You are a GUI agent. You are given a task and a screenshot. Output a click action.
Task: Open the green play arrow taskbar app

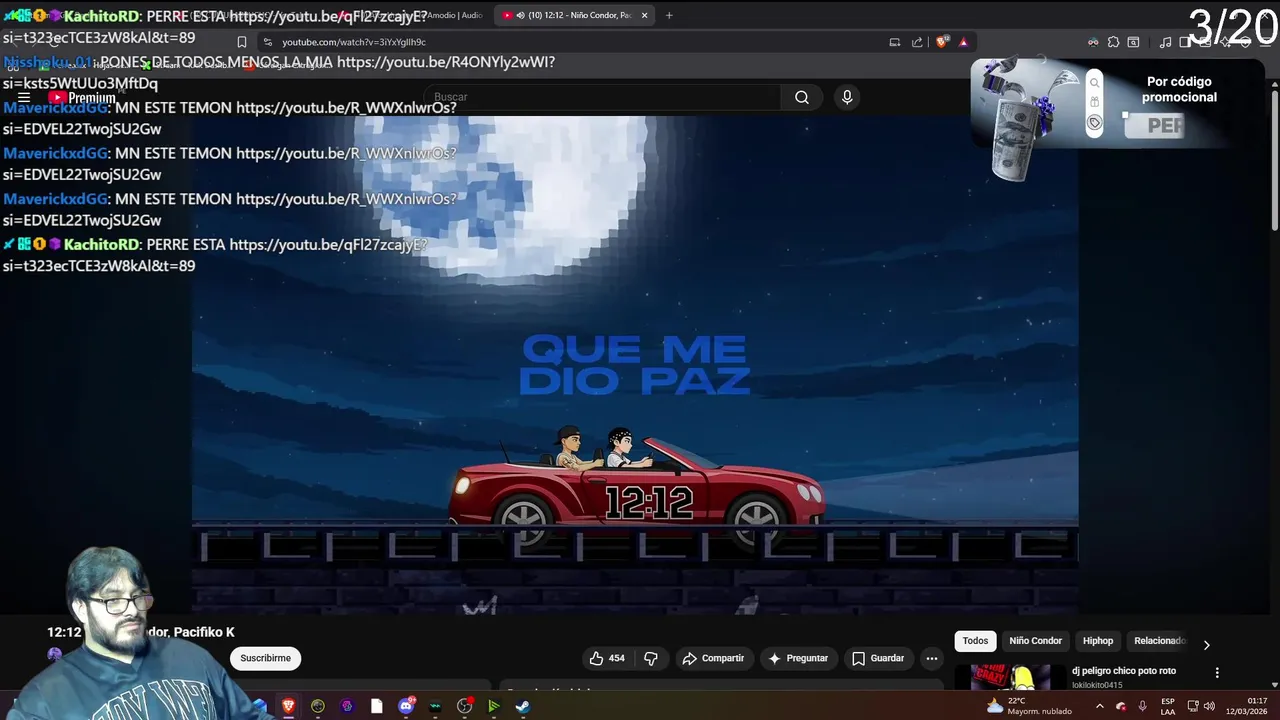click(x=494, y=706)
